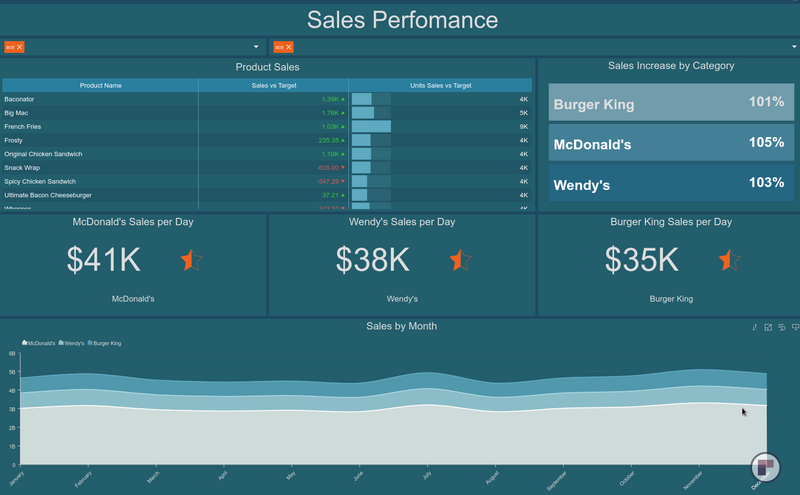The height and width of the screenshot is (495, 800).
Task: Select the Burger King 101% category tile
Action: point(671,103)
